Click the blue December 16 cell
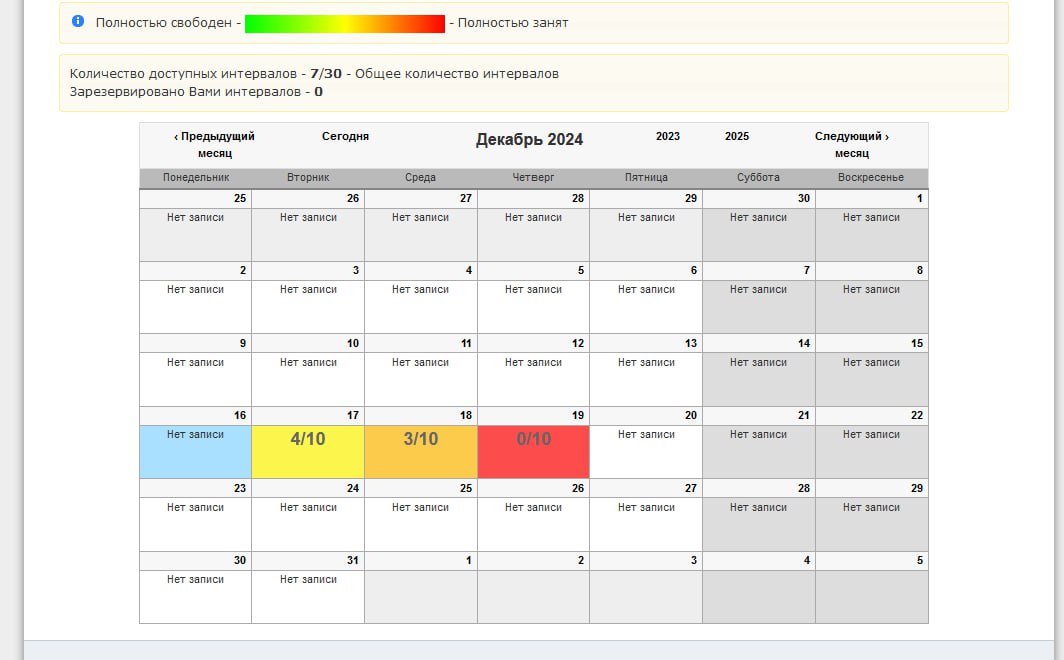This screenshot has height=660, width=1064. pos(195,451)
